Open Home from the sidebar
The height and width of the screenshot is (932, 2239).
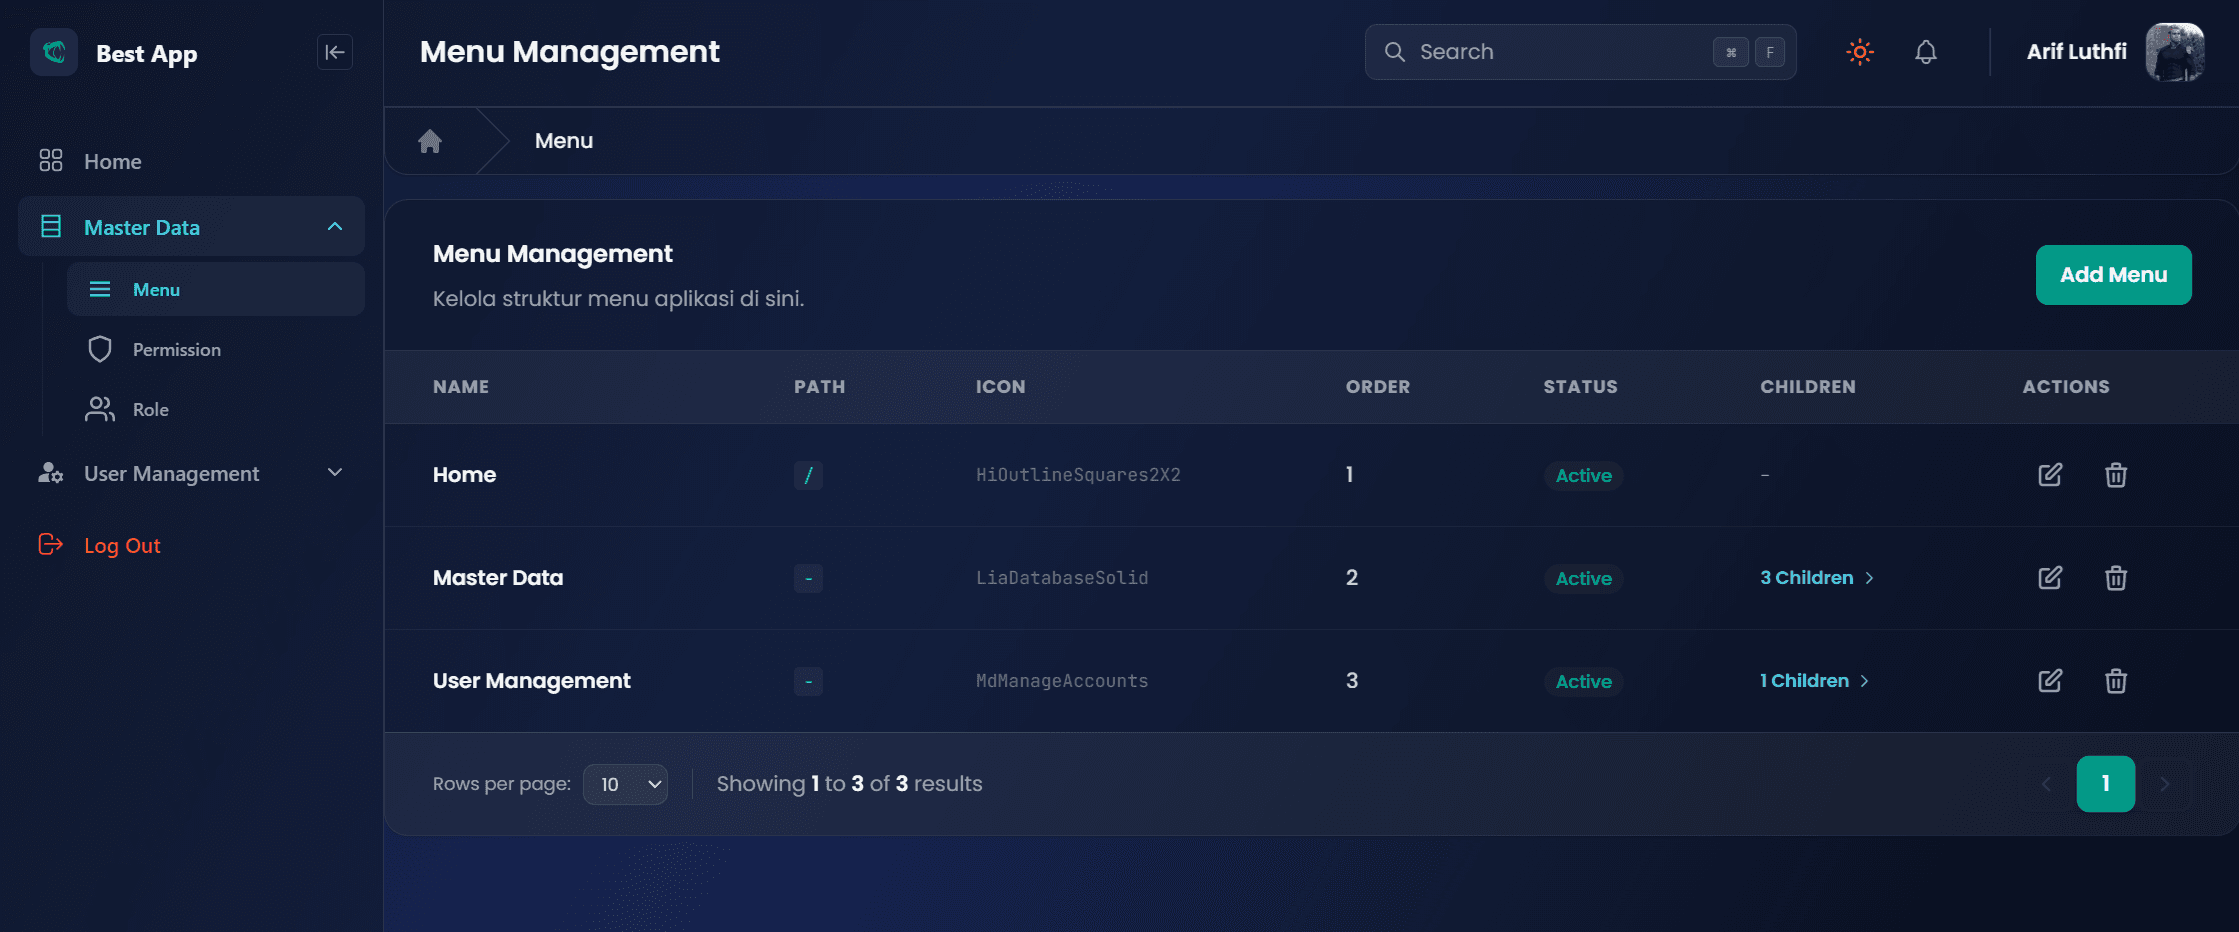click(112, 160)
